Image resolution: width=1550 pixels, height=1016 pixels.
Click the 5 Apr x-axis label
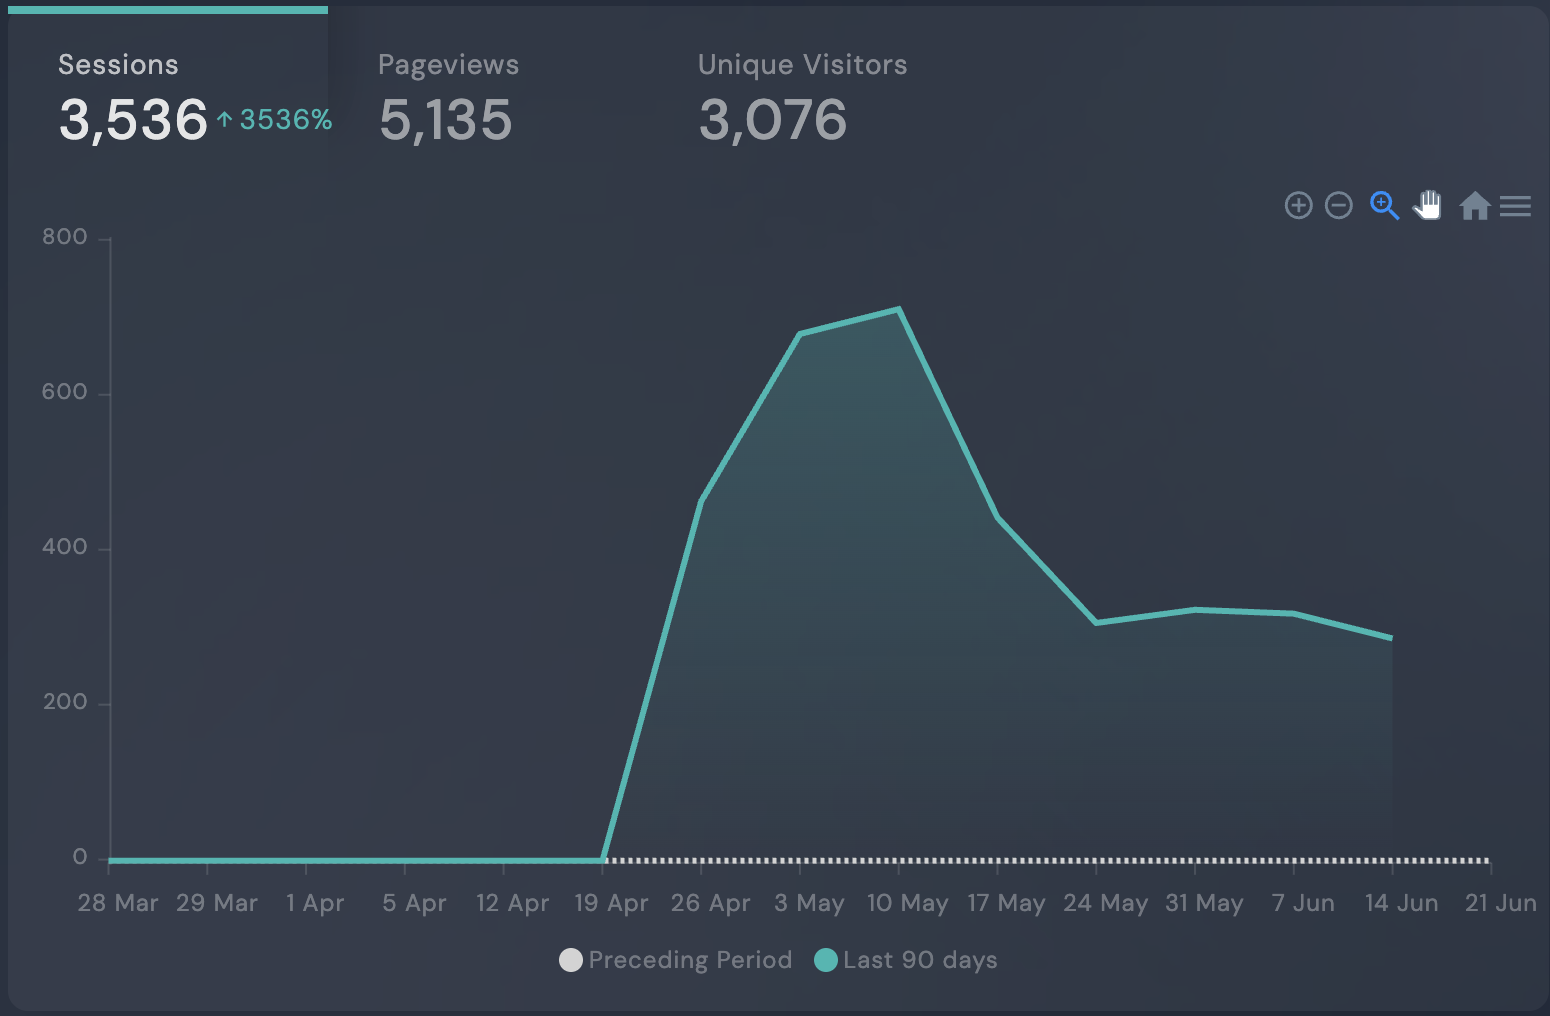point(414,903)
